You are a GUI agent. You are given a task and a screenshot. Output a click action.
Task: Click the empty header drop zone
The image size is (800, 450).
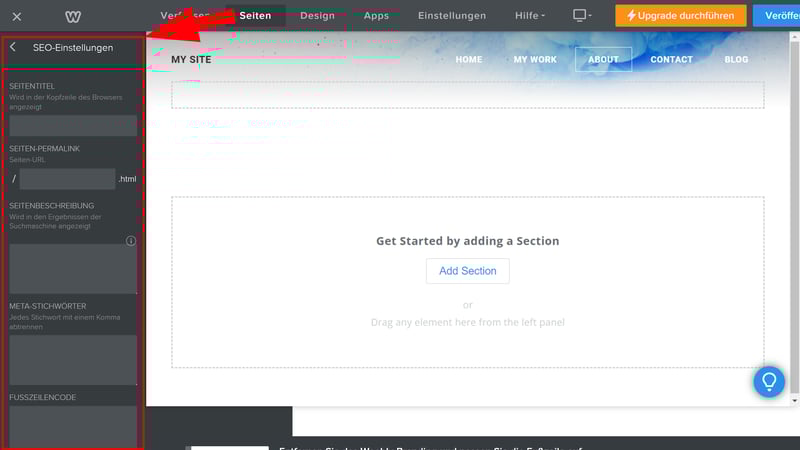click(x=467, y=95)
